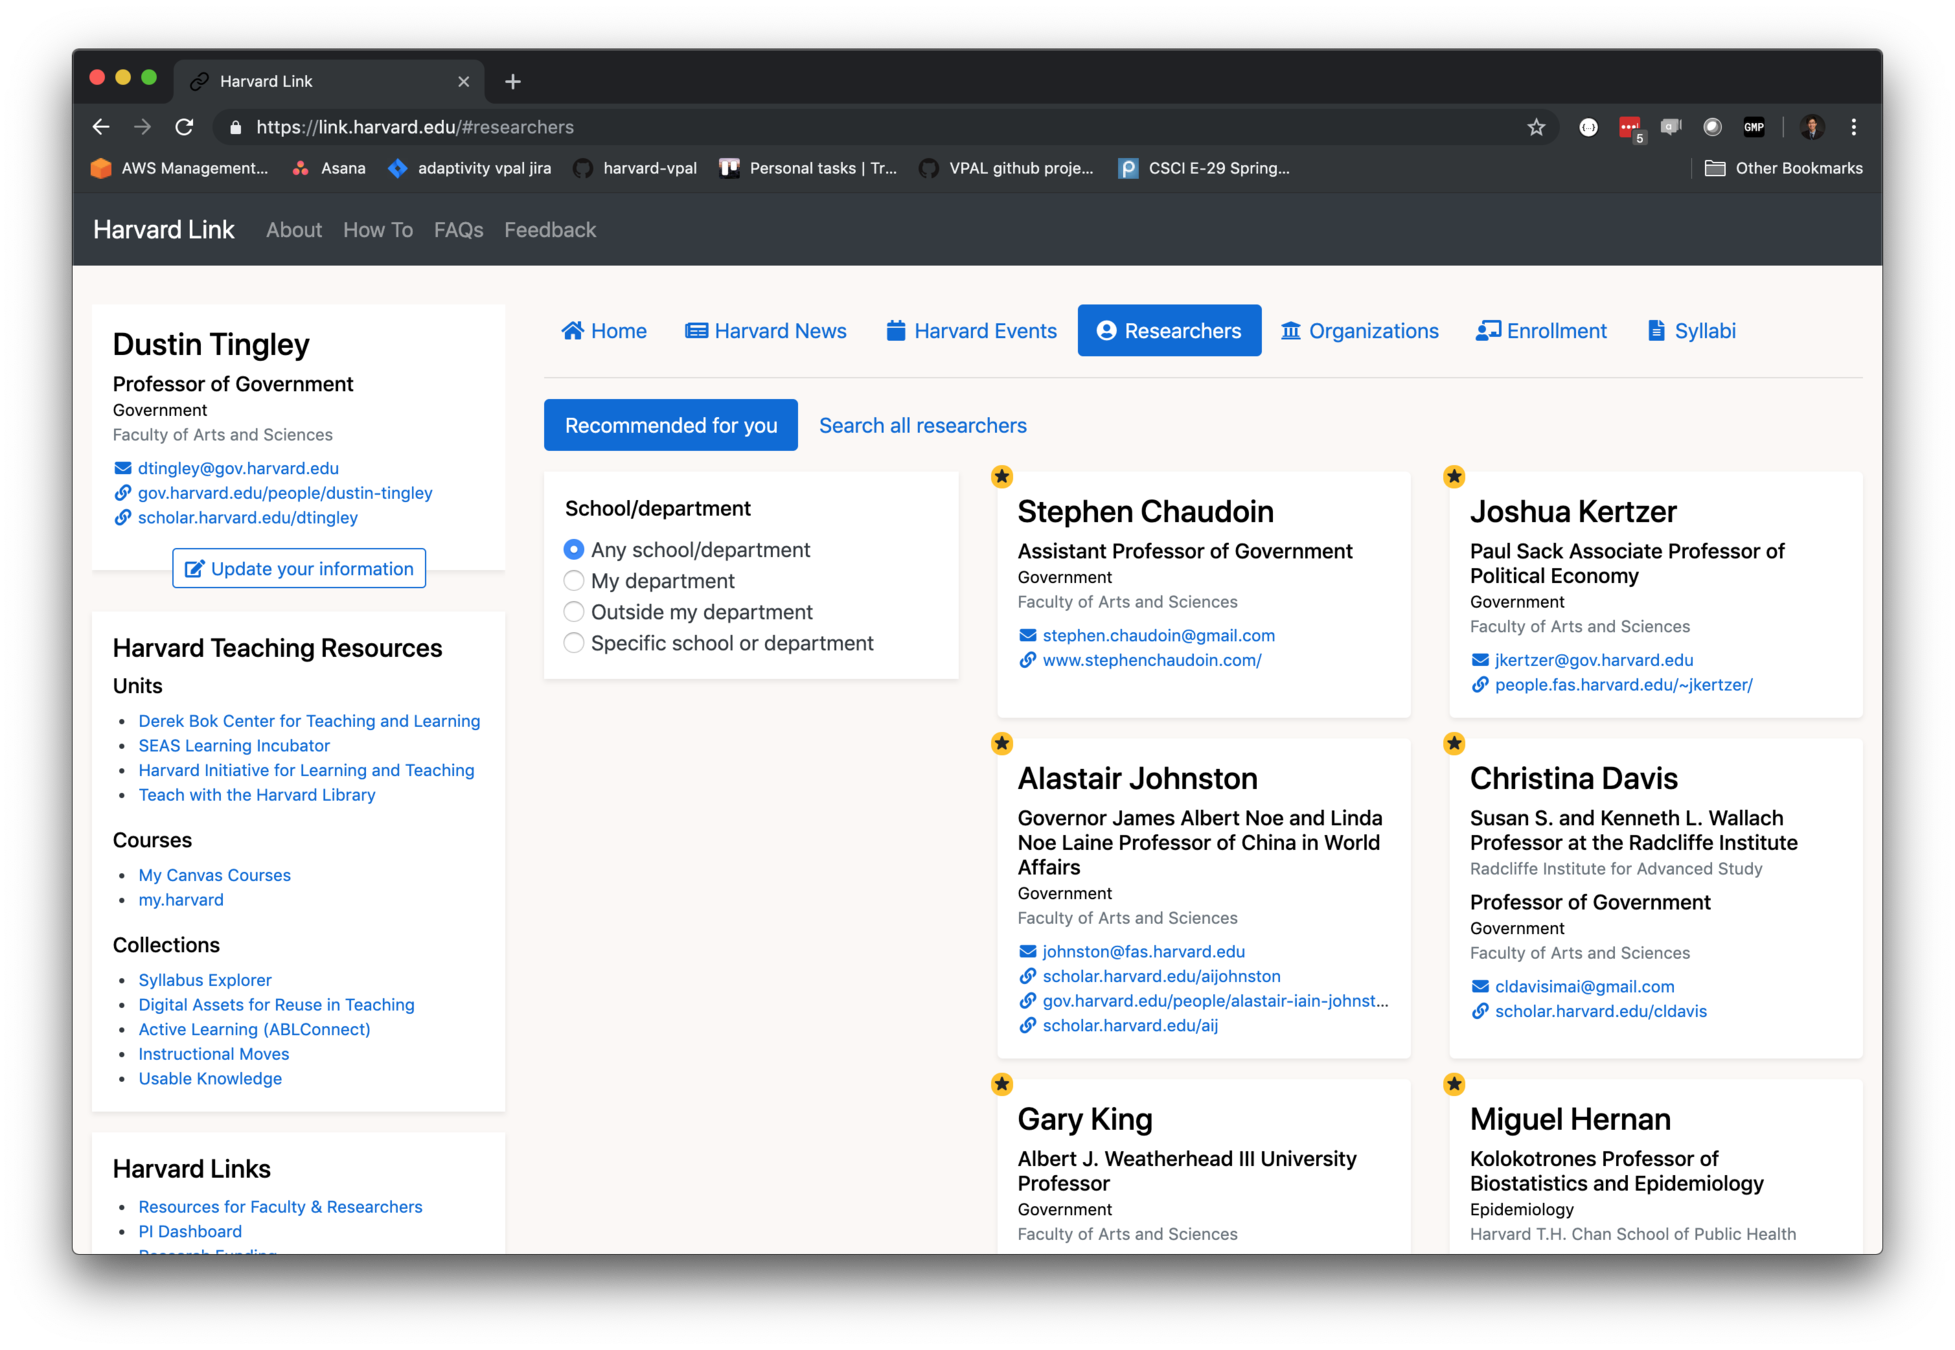Image resolution: width=1955 pixels, height=1350 pixels.
Task: Select 'My department' radio option
Action: 574,581
